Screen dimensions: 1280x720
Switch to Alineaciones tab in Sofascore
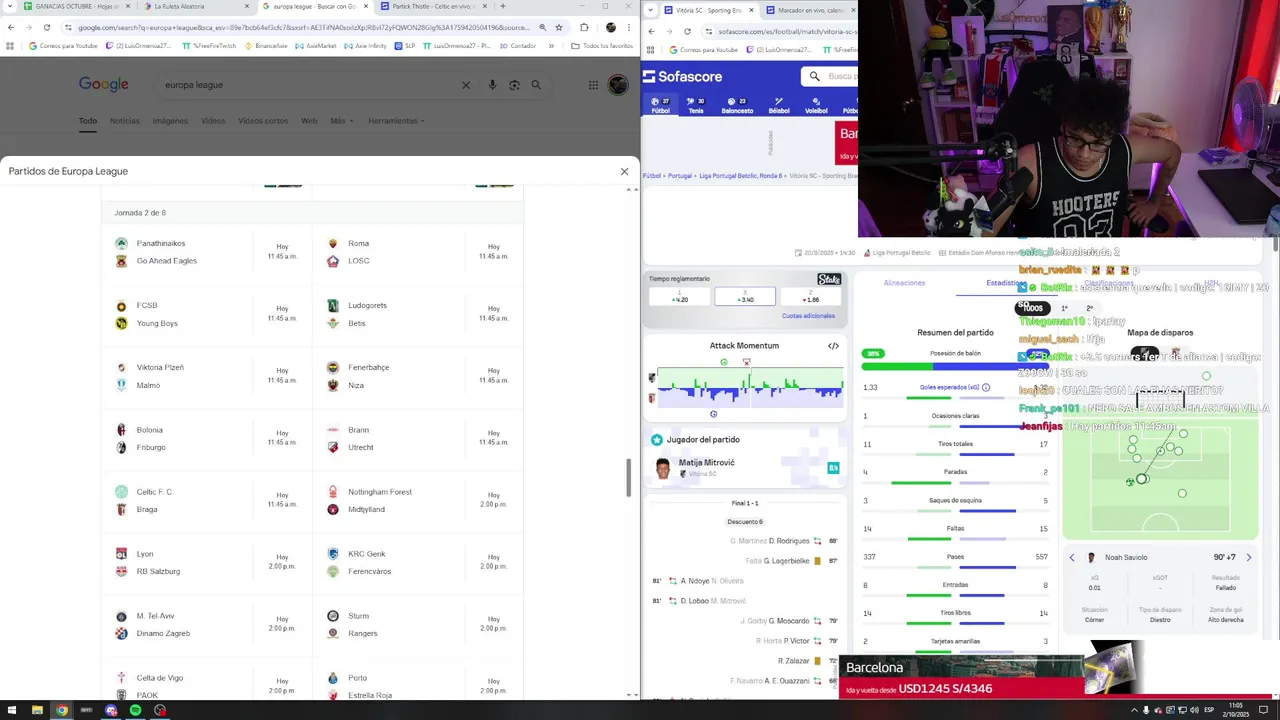tap(904, 283)
